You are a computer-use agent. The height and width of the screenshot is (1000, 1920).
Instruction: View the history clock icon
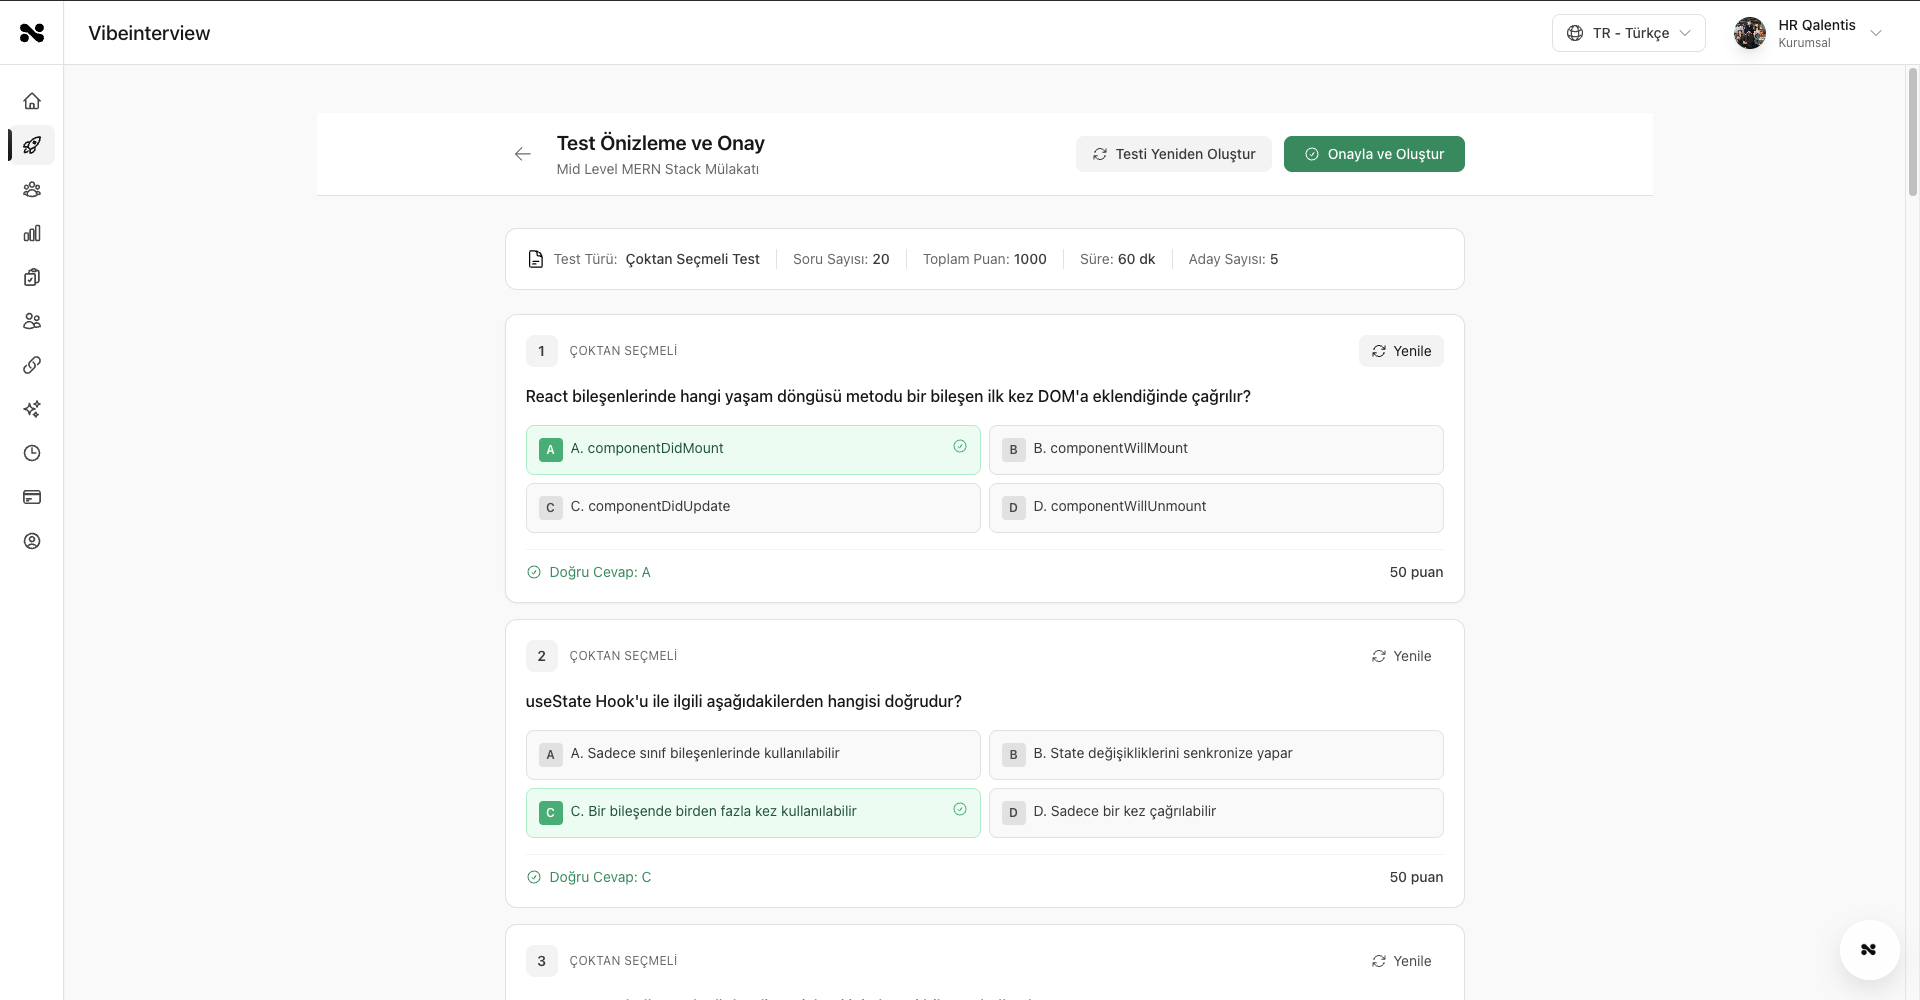(32, 453)
